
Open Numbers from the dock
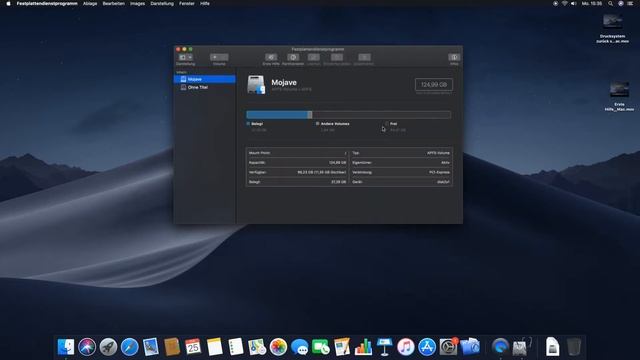(x=363, y=347)
